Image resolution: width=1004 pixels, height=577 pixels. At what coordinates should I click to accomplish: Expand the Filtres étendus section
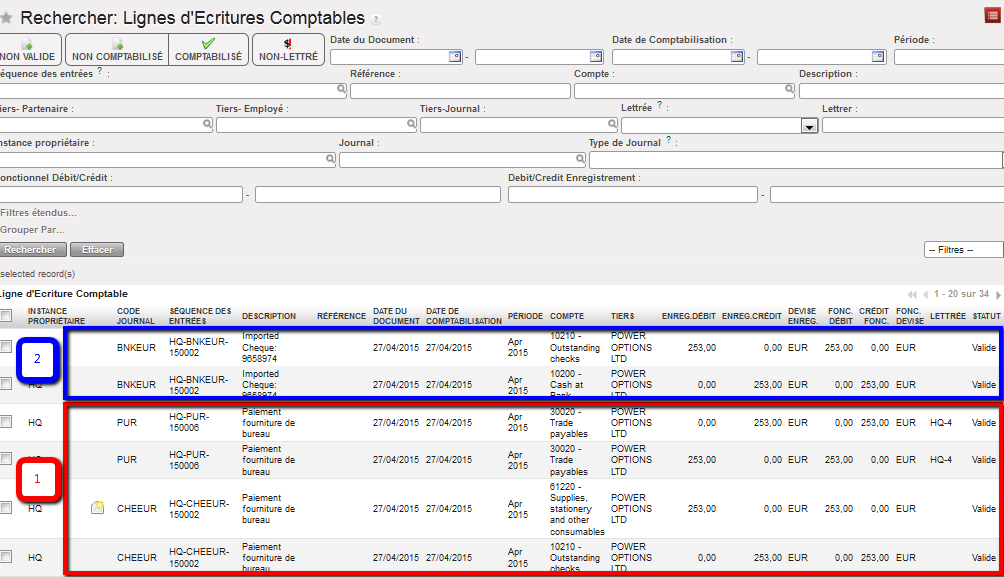point(38,212)
